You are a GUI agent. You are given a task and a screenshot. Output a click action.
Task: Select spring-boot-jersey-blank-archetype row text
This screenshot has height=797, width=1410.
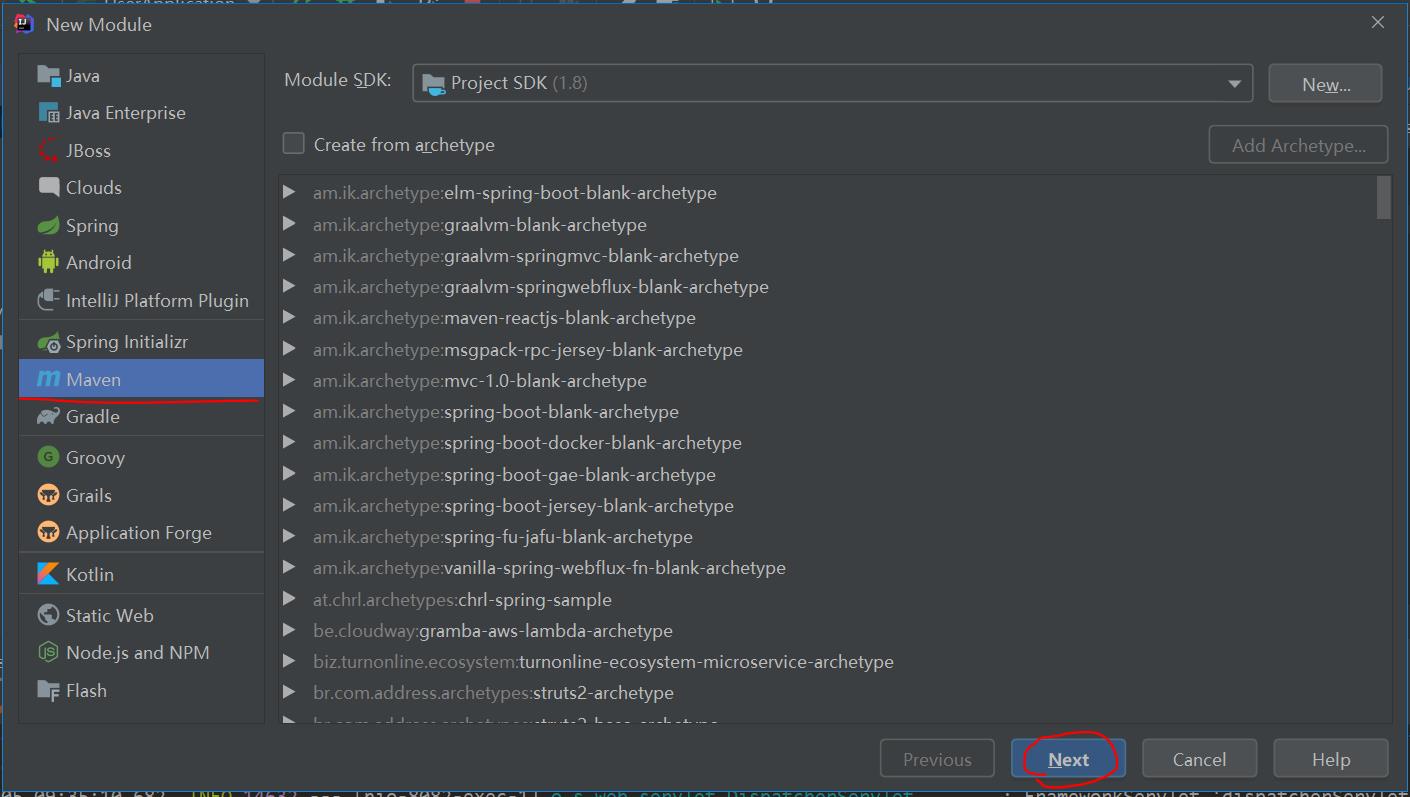(x=523, y=506)
